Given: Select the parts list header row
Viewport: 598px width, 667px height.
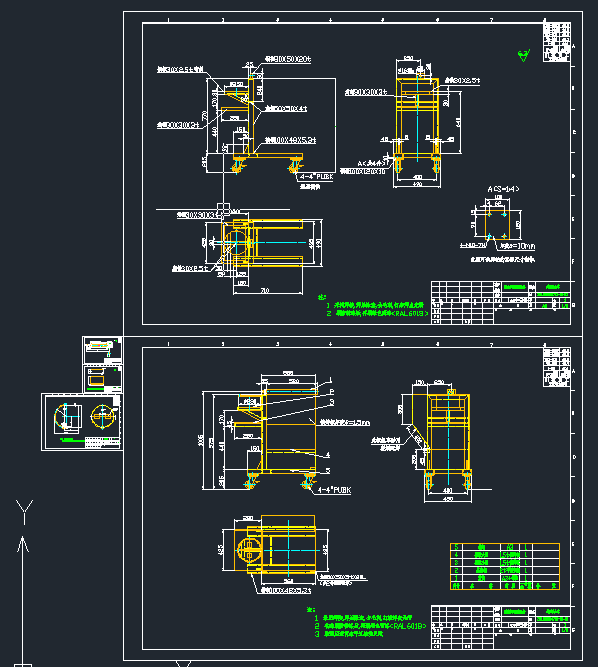Looking at the screenshot, I should coord(505,586).
